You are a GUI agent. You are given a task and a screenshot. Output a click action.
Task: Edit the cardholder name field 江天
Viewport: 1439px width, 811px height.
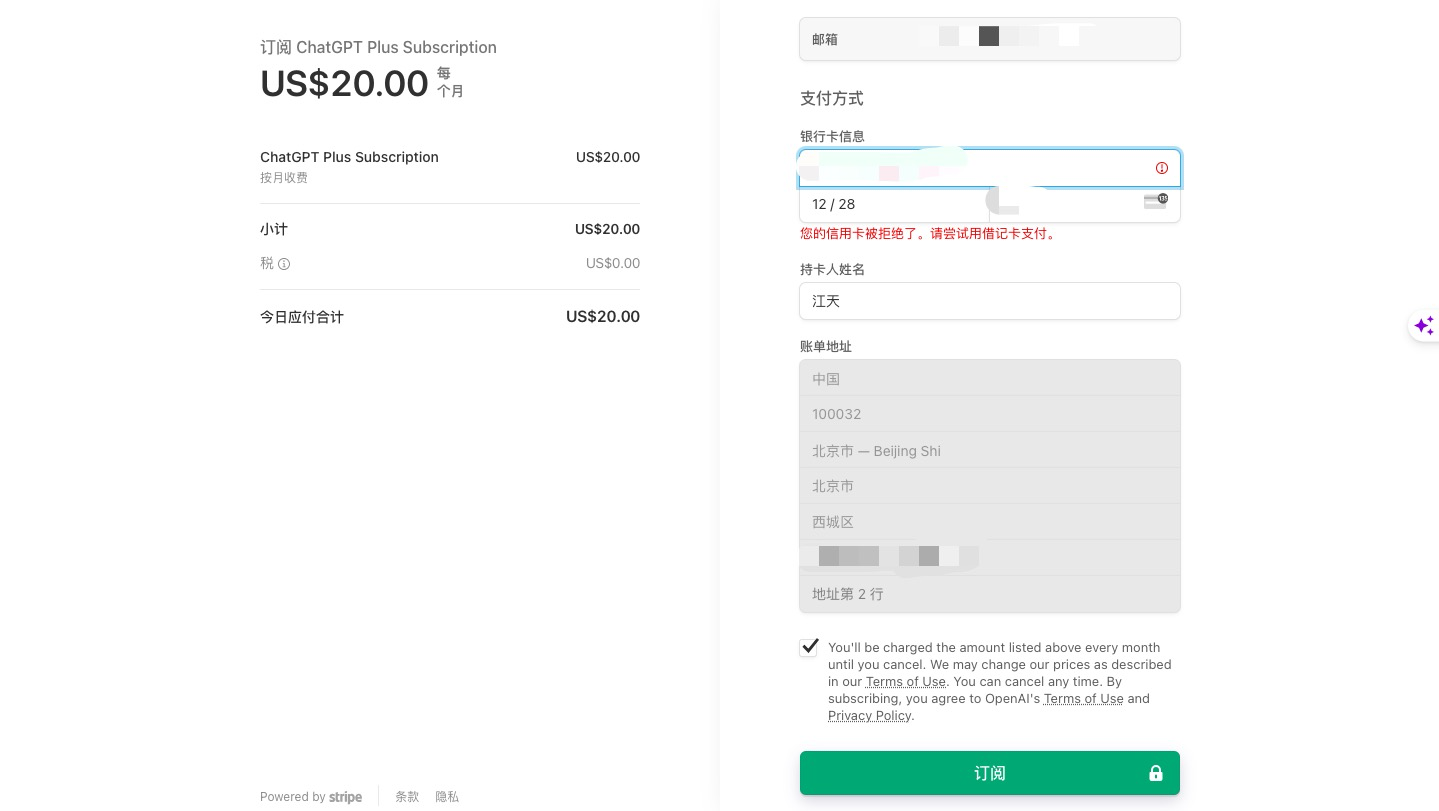(x=990, y=301)
